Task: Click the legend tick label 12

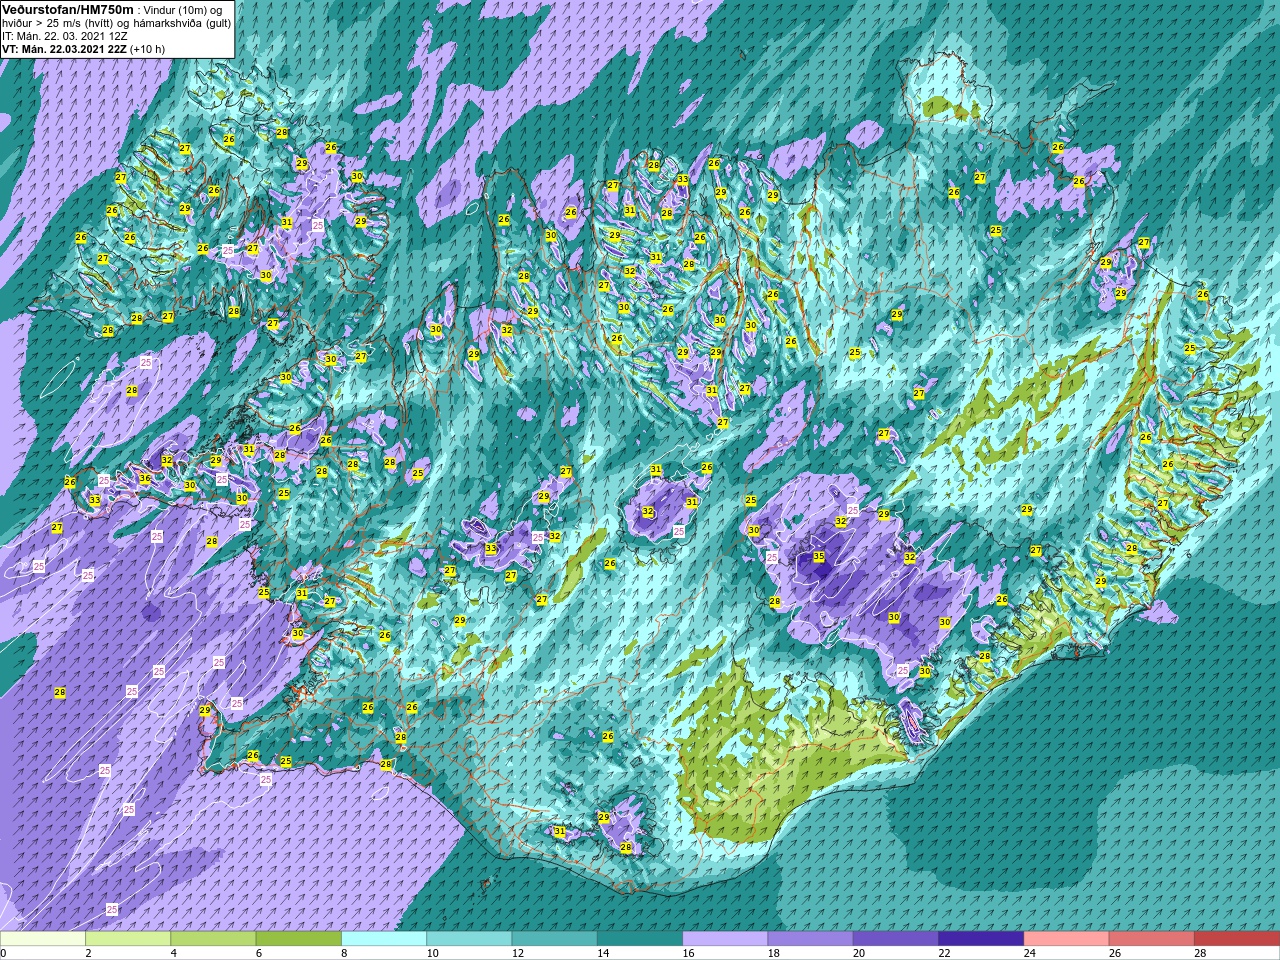Action: point(518,953)
